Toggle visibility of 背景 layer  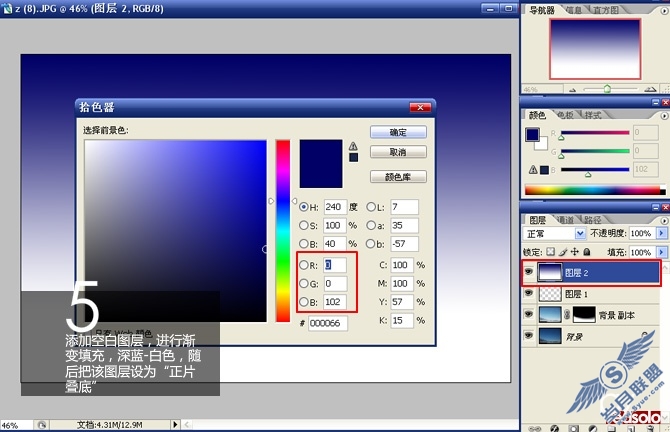click(x=529, y=335)
